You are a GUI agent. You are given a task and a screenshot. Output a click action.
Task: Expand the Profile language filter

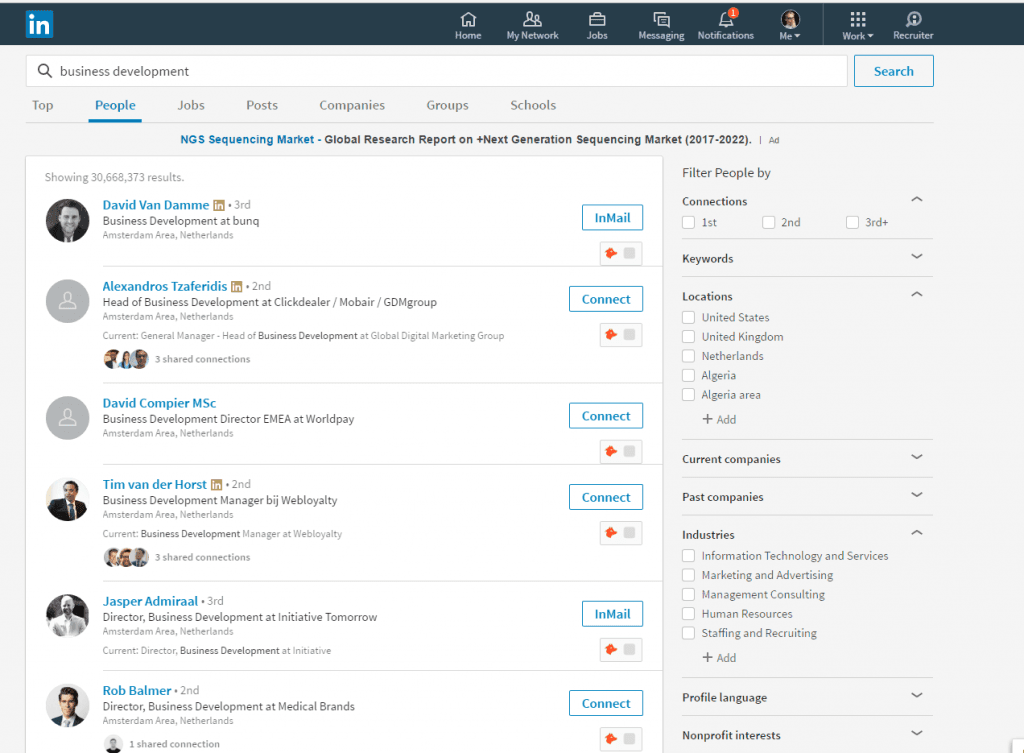[x=916, y=697]
